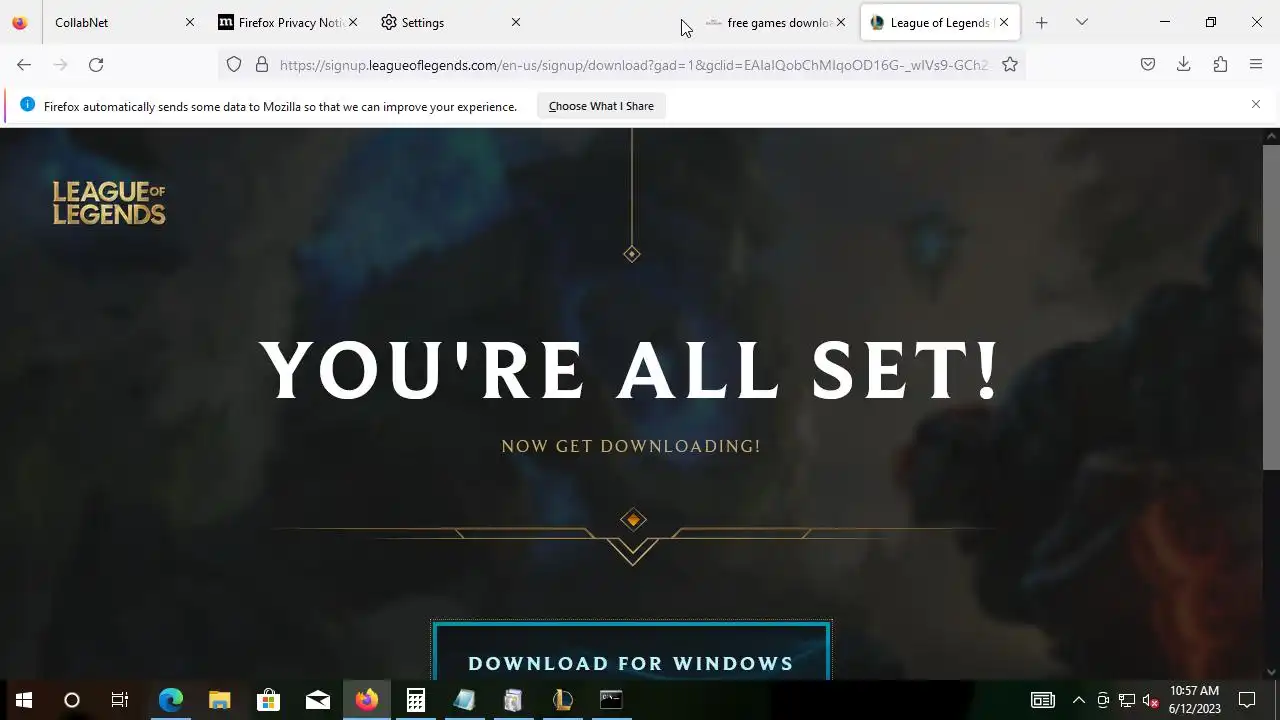
Task: Close the Settings tab
Action: [516, 22]
